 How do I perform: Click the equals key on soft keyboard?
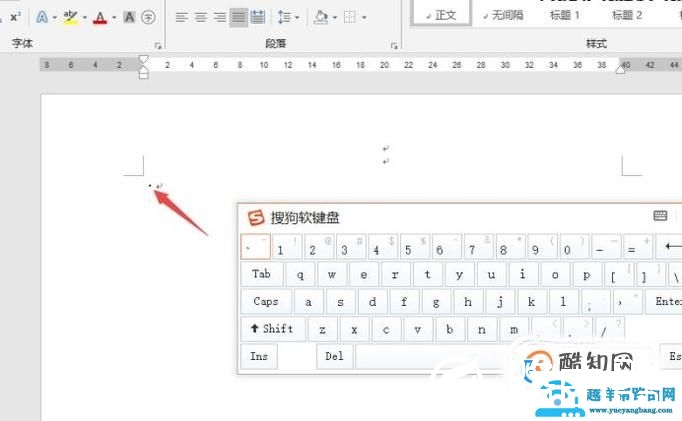[638, 247]
